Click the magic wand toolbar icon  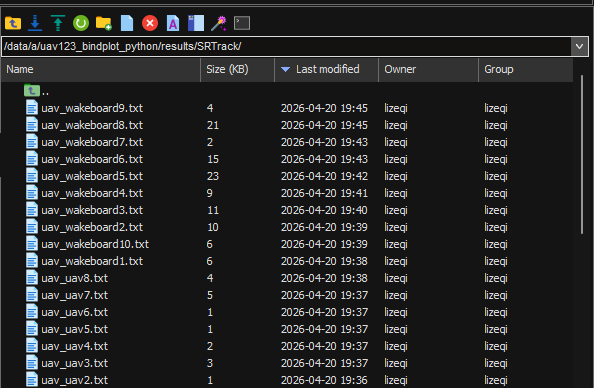219,23
